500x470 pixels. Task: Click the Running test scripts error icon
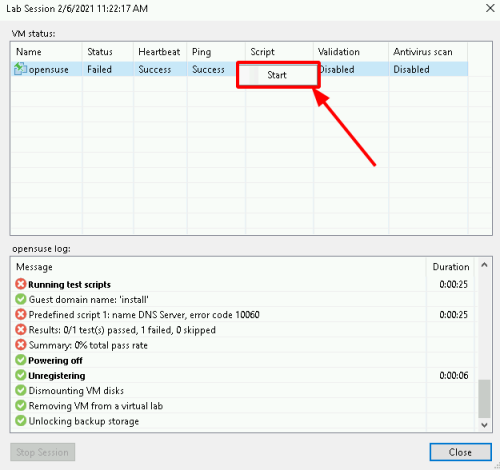21,284
